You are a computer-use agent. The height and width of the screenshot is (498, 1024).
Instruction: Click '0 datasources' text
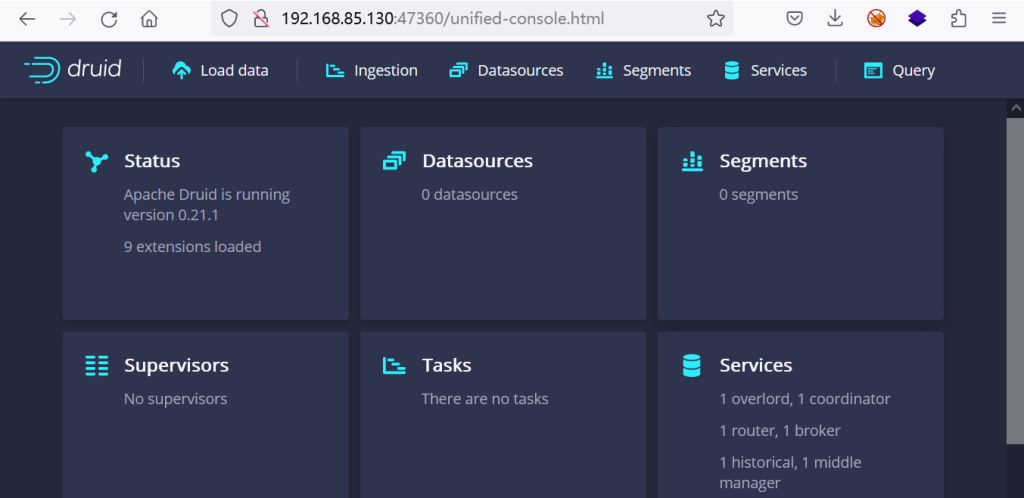[x=470, y=195]
